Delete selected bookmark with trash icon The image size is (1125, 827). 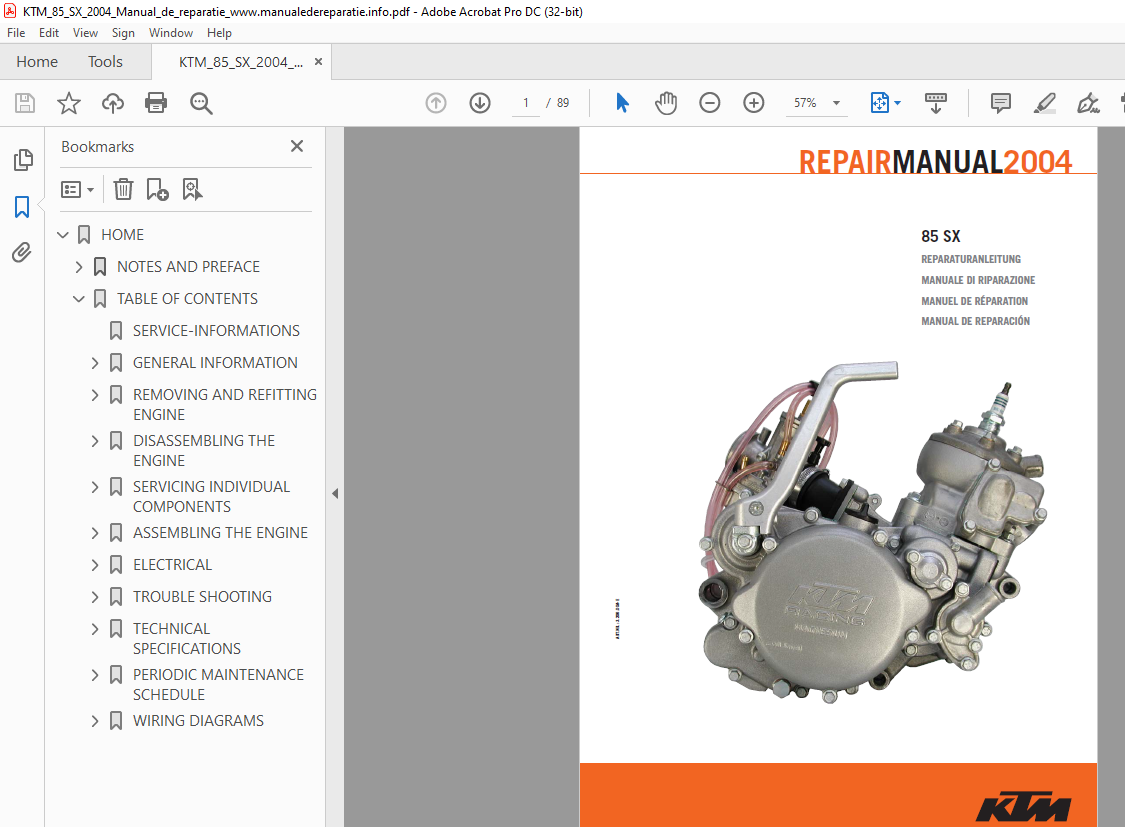tap(123, 189)
